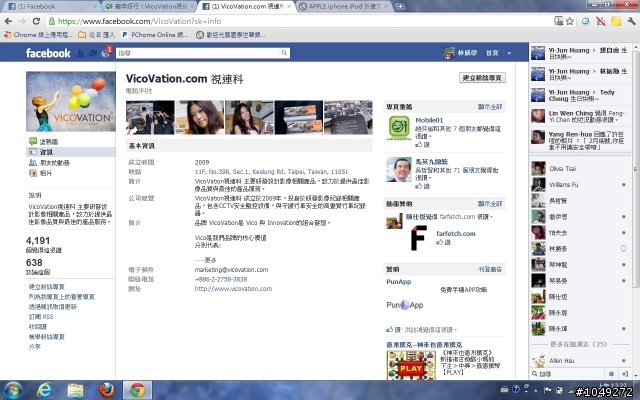Subscribe via the RSS link in sidebar
The height and width of the screenshot is (400, 640).
pos(41,317)
